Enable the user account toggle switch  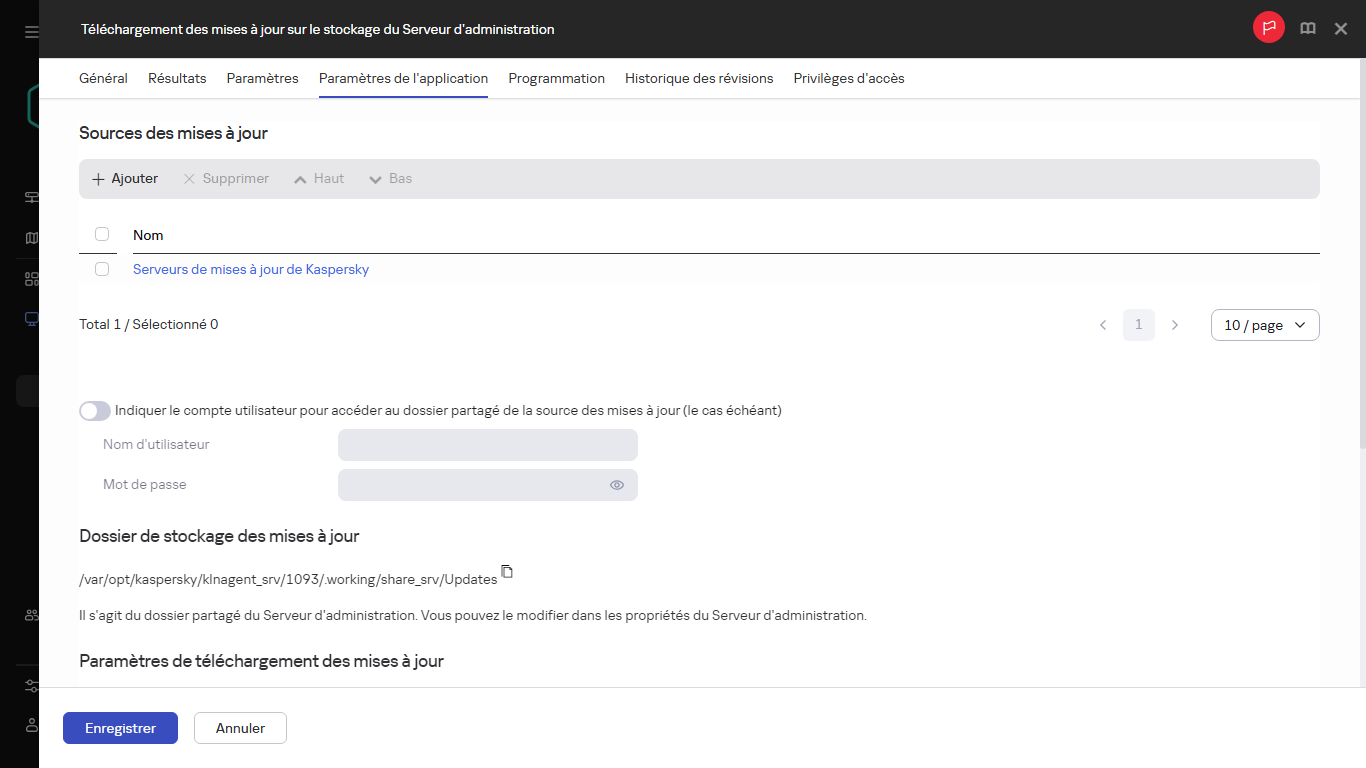[x=95, y=411]
